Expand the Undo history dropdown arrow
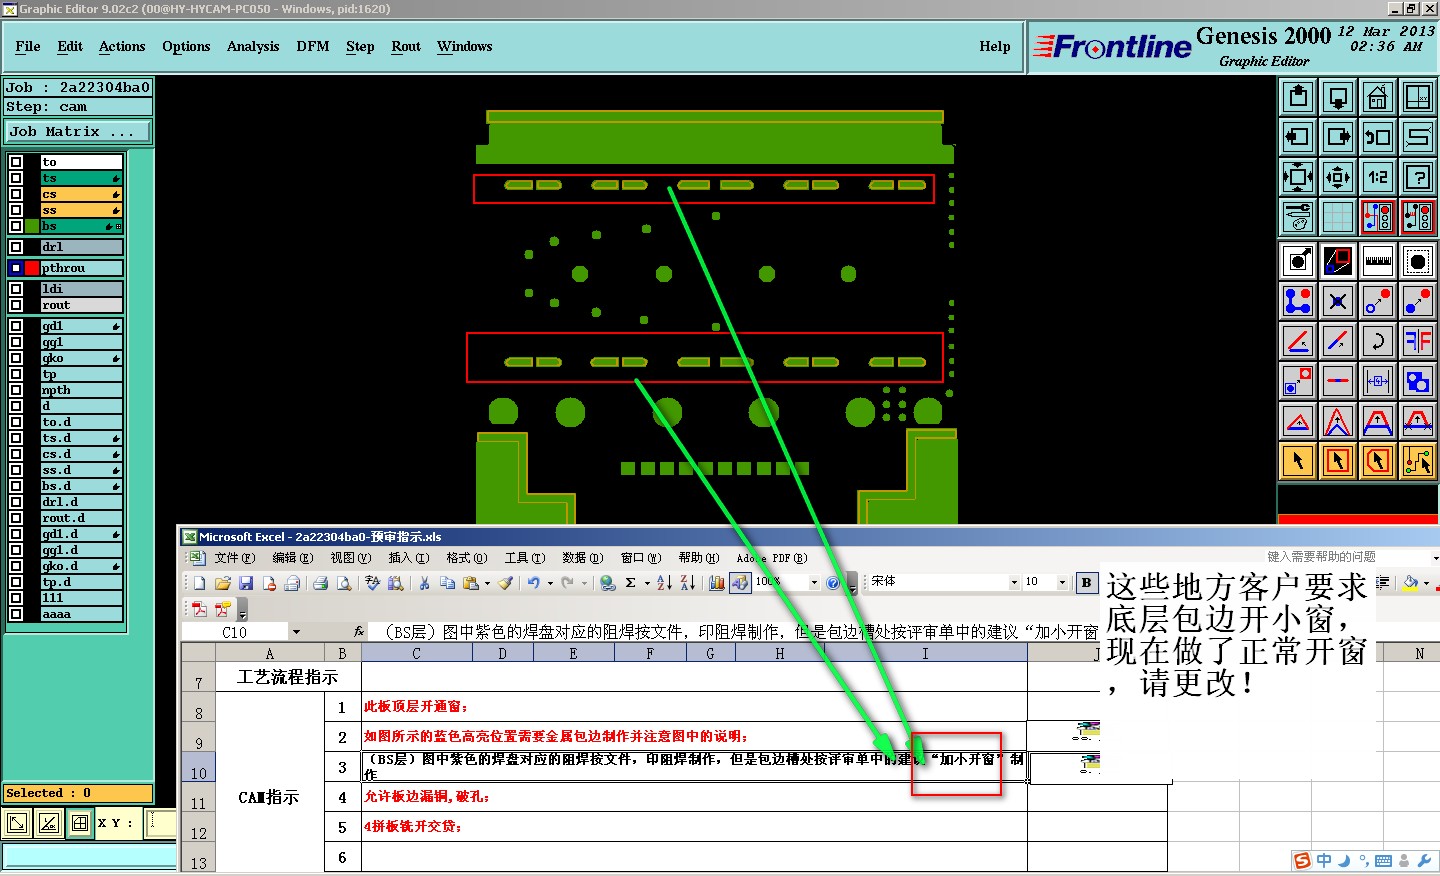 point(550,583)
